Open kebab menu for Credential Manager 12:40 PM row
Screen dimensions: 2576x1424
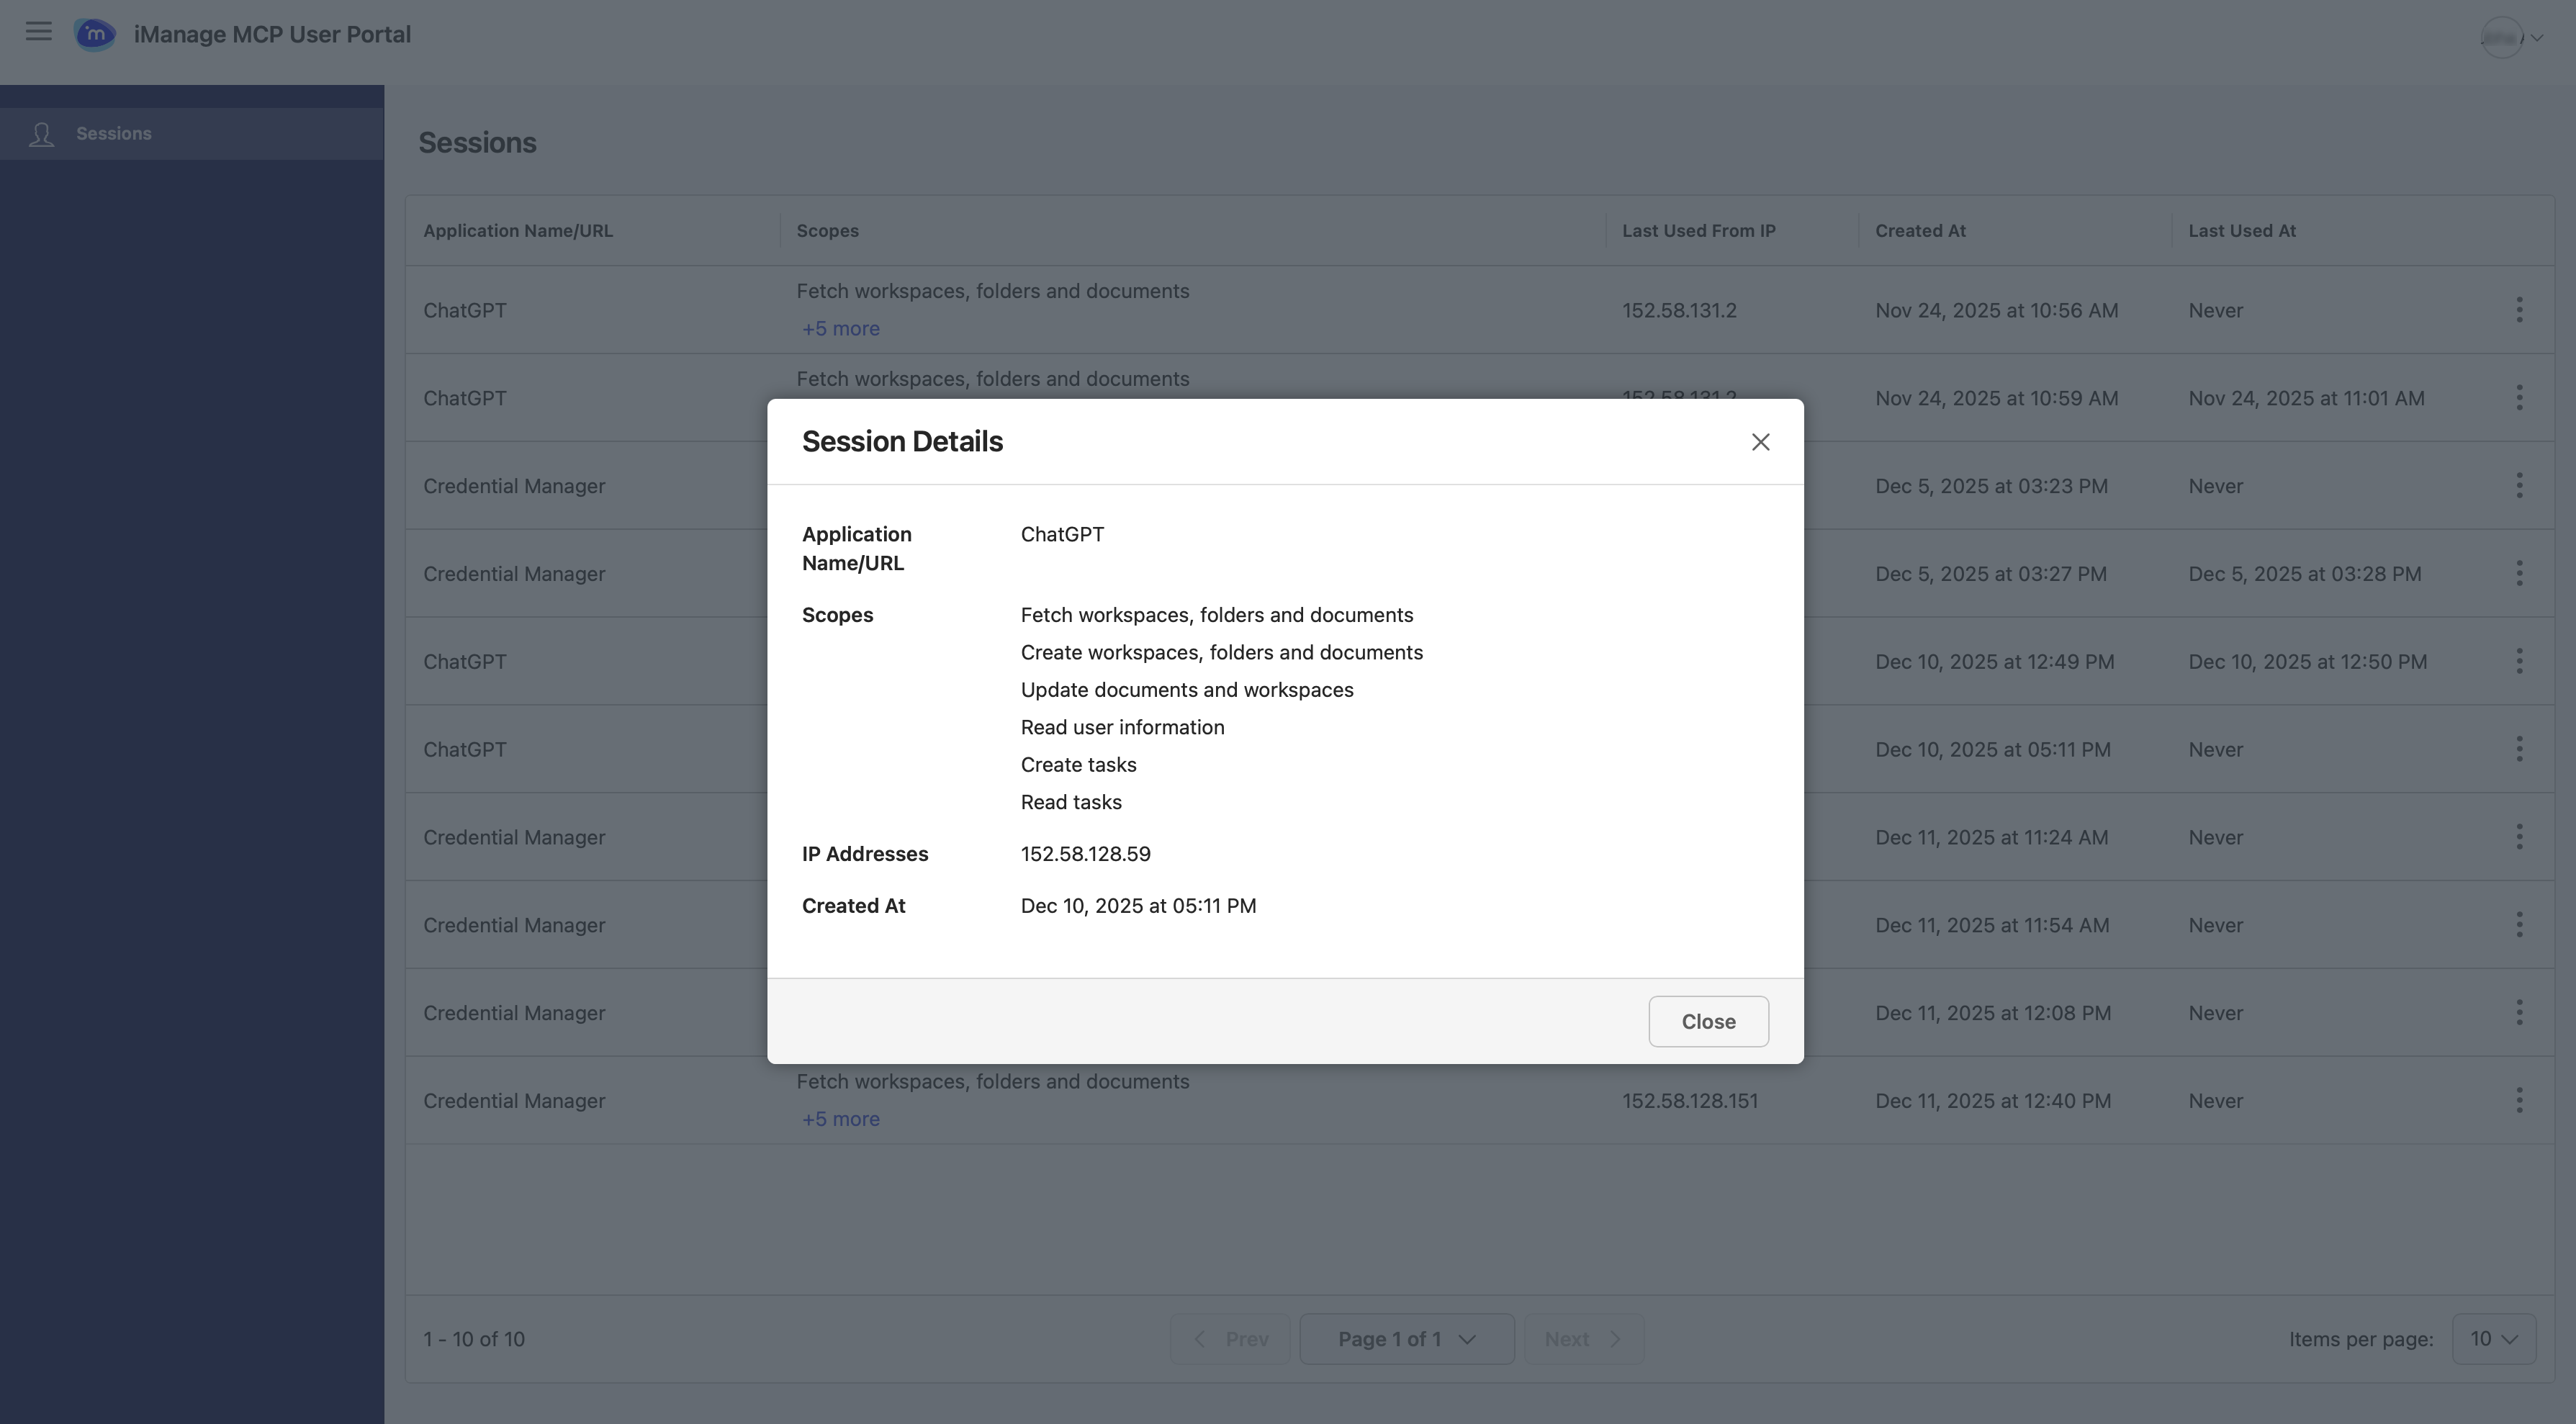pos(2519,1101)
